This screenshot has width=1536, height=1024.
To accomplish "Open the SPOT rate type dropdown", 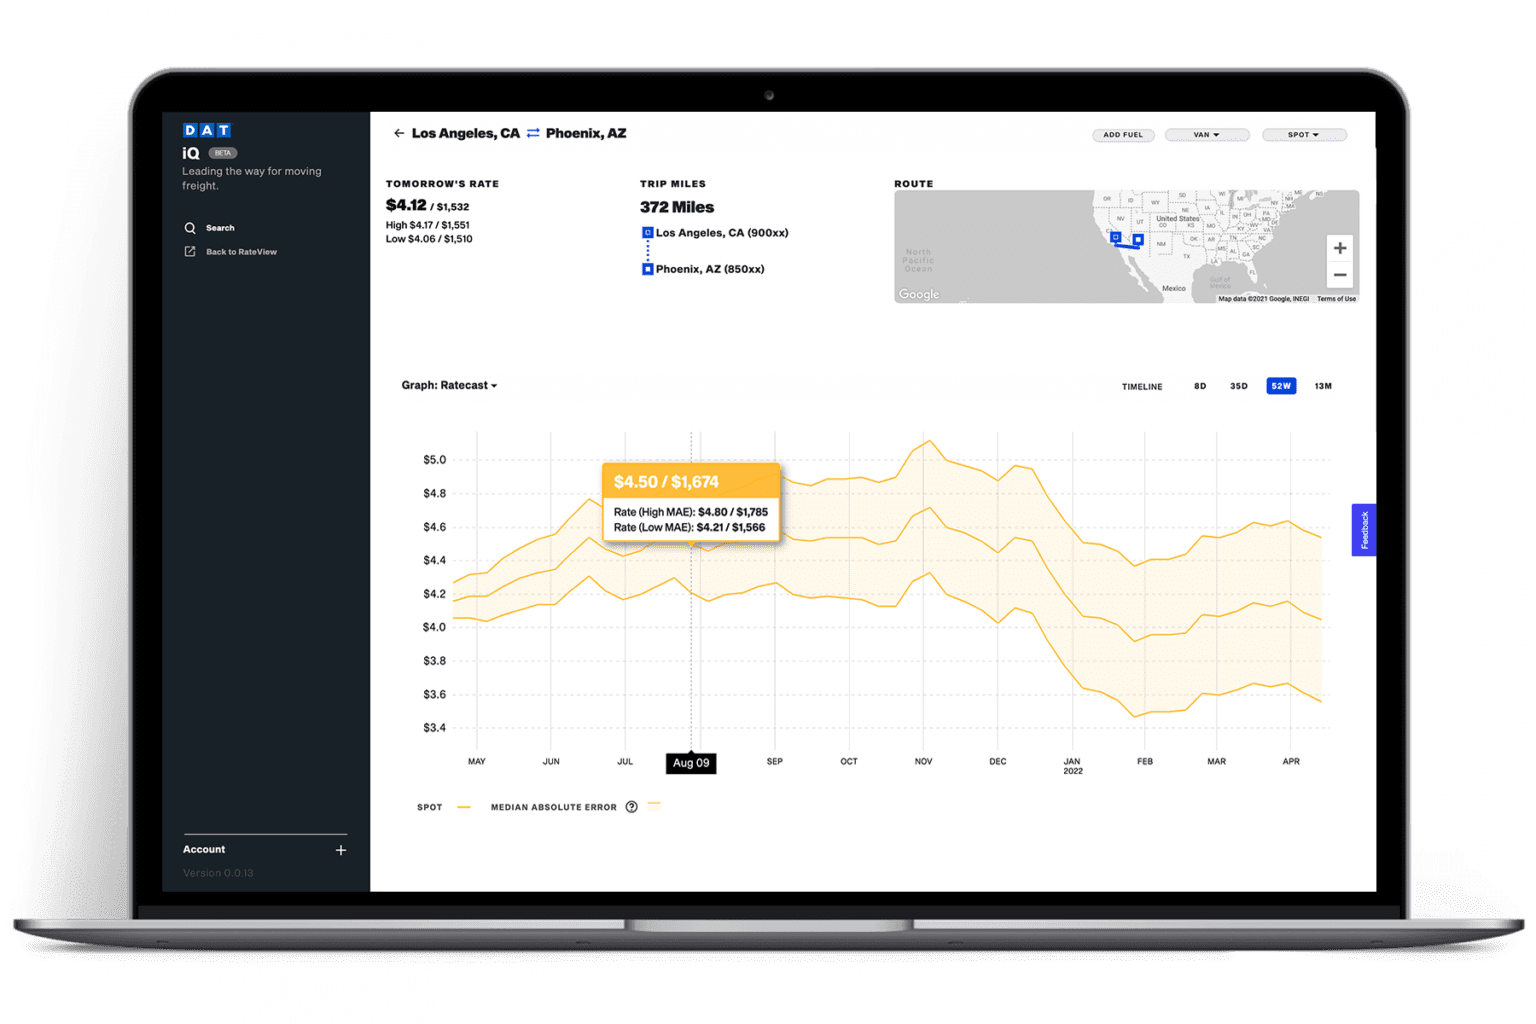I will pos(1303,134).
